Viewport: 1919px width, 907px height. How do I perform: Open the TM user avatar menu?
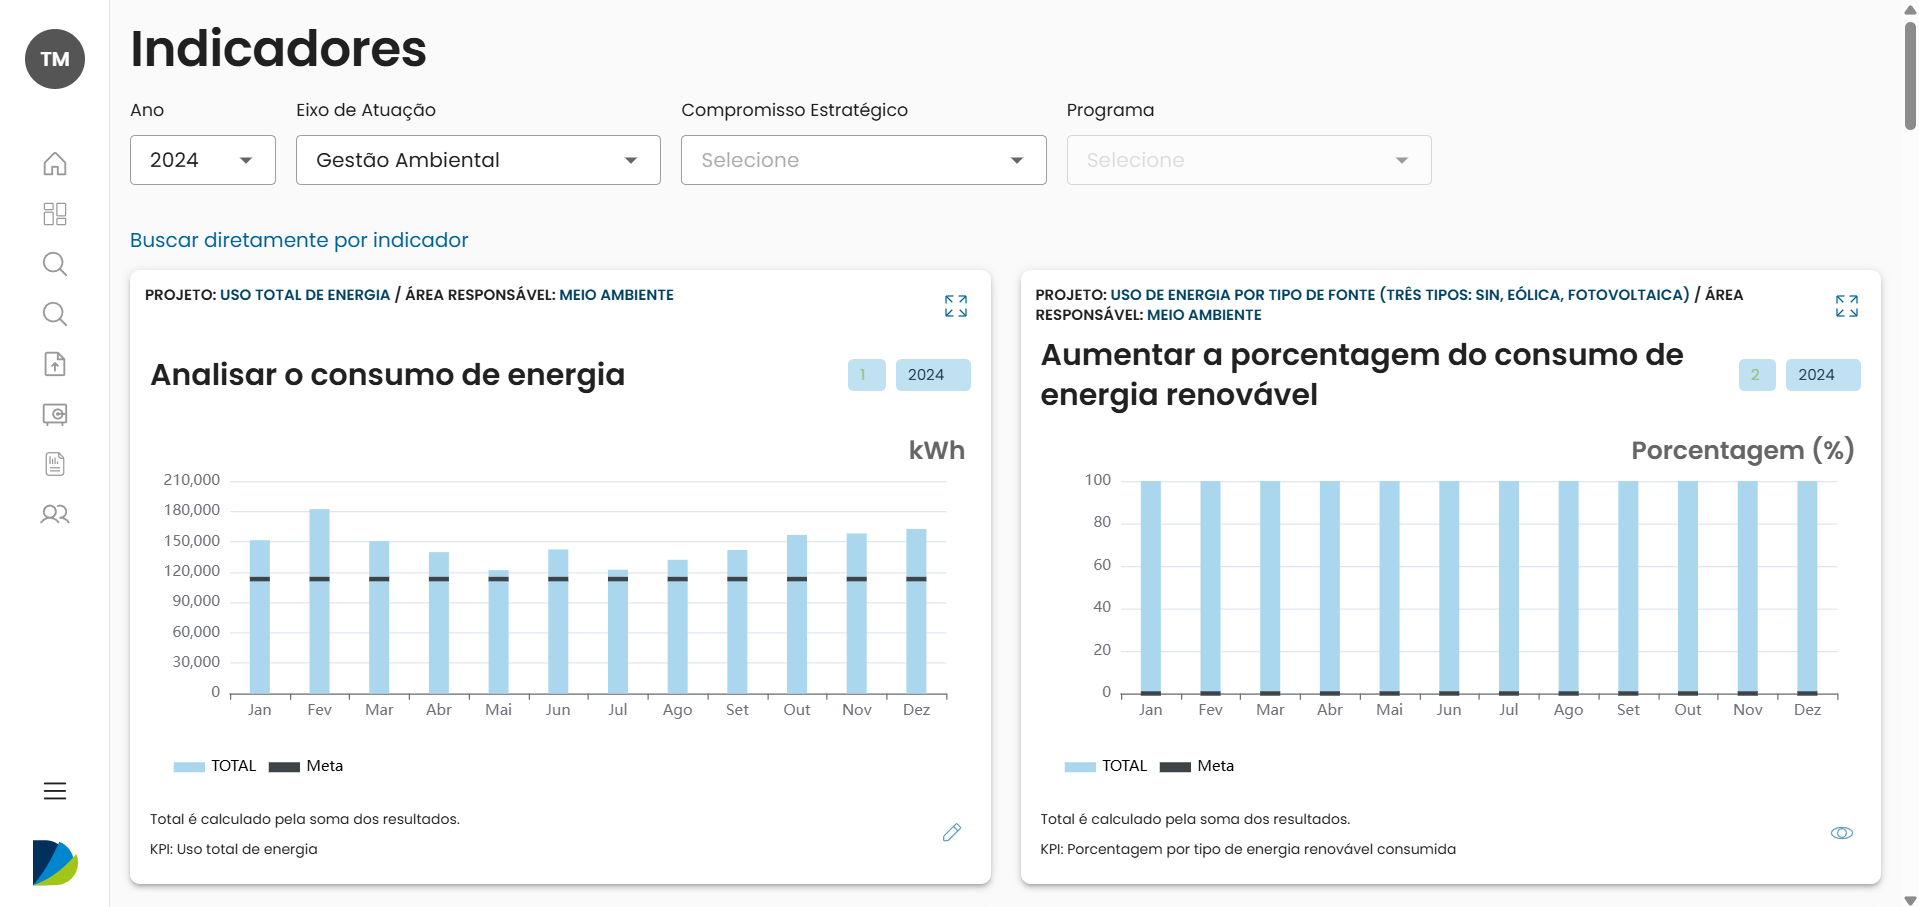55,59
